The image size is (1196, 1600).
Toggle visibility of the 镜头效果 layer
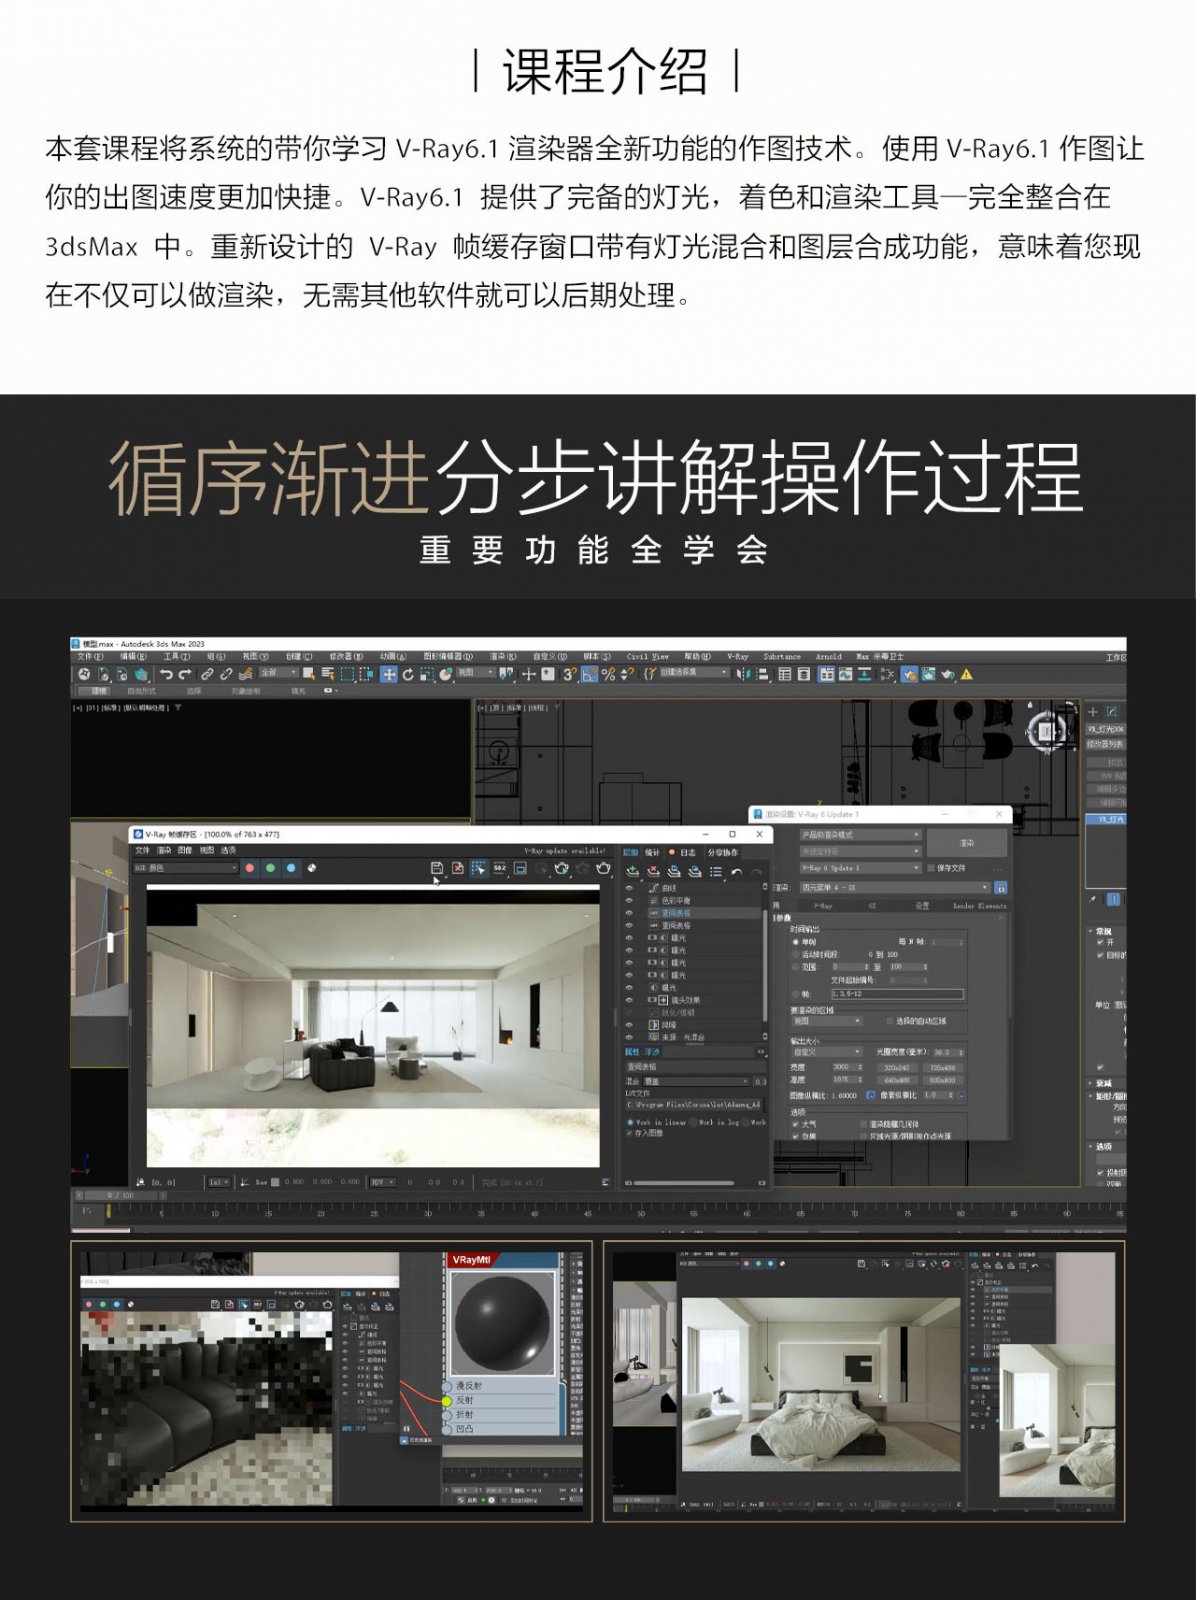(x=629, y=1000)
